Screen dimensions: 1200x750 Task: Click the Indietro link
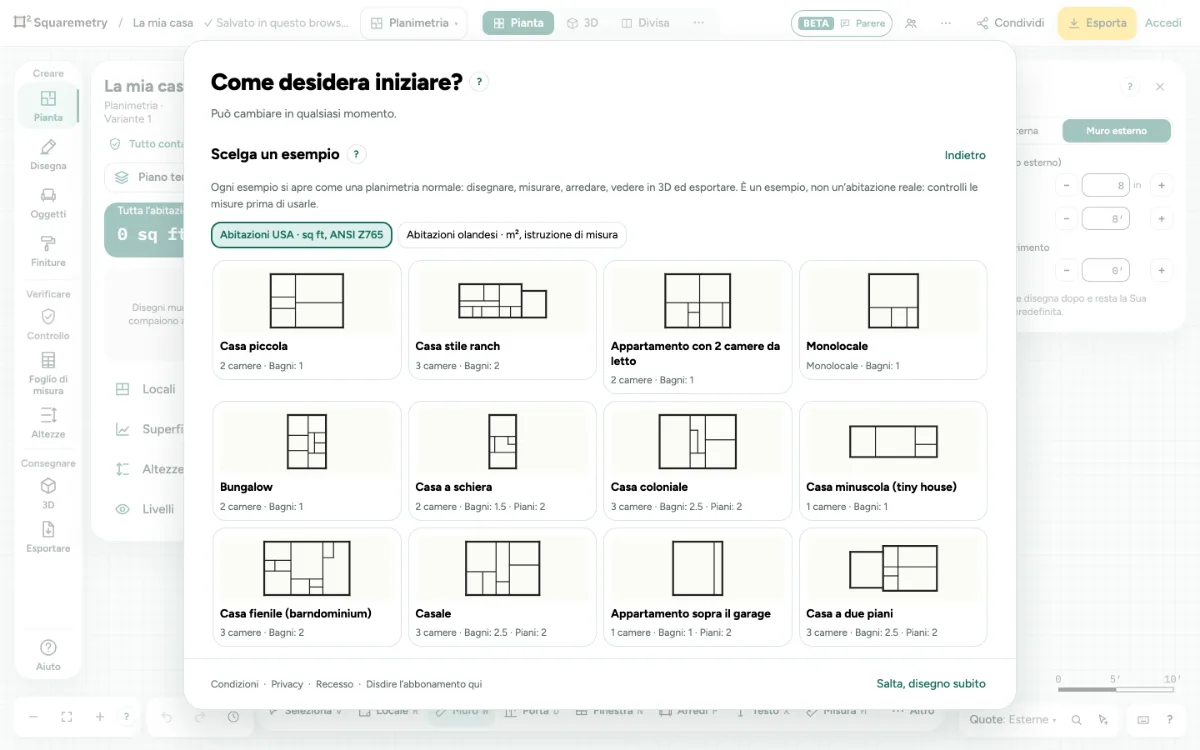[x=965, y=155]
